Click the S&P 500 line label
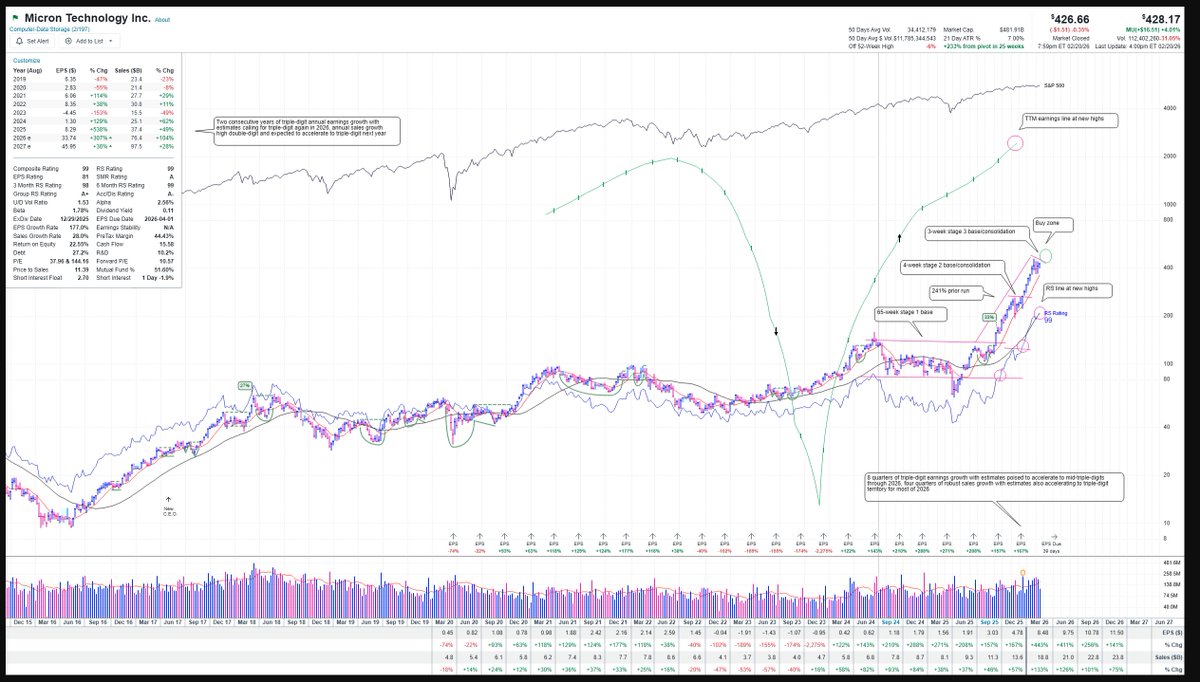1200x682 pixels. point(1054,86)
